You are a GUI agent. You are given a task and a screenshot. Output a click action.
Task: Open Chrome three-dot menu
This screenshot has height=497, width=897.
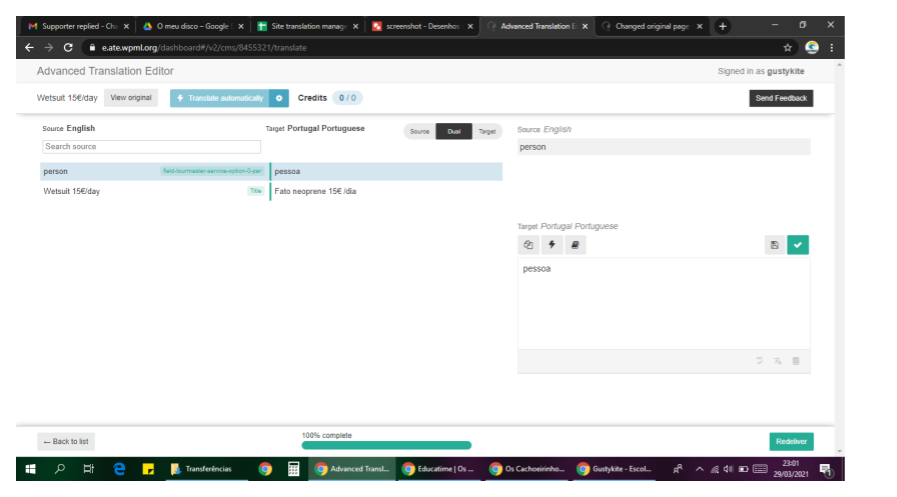click(832, 47)
